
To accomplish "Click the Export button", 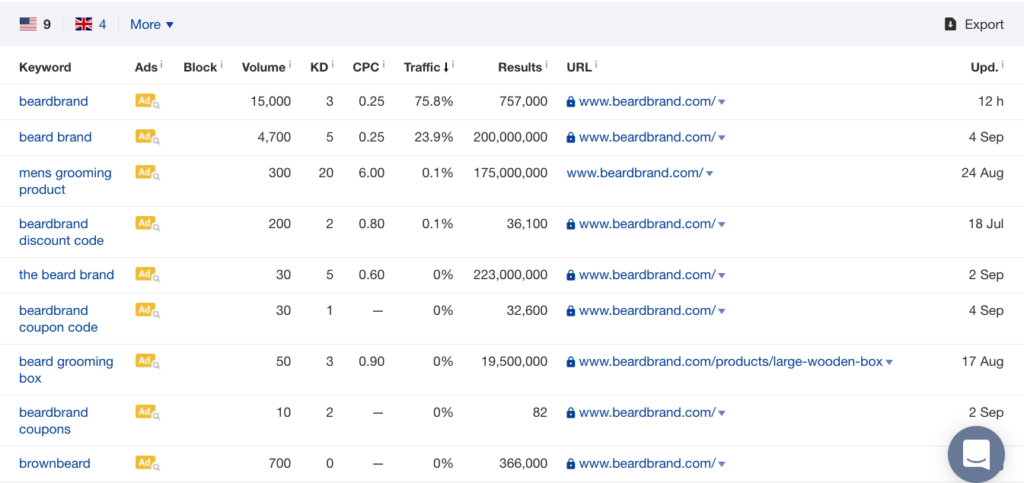I will pyautogui.click(x=974, y=24).
